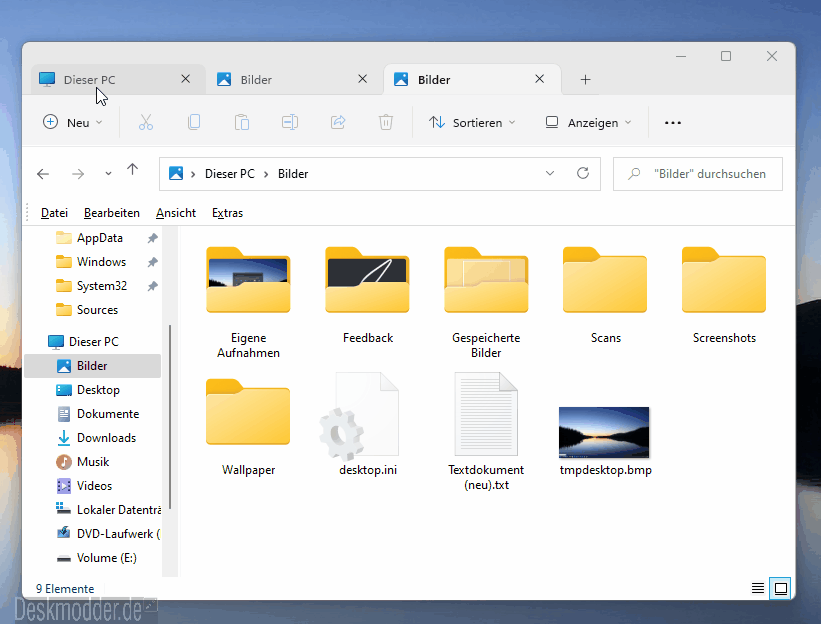Open the Bearbeiten menu
The image size is (821, 624).
(x=112, y=213)
